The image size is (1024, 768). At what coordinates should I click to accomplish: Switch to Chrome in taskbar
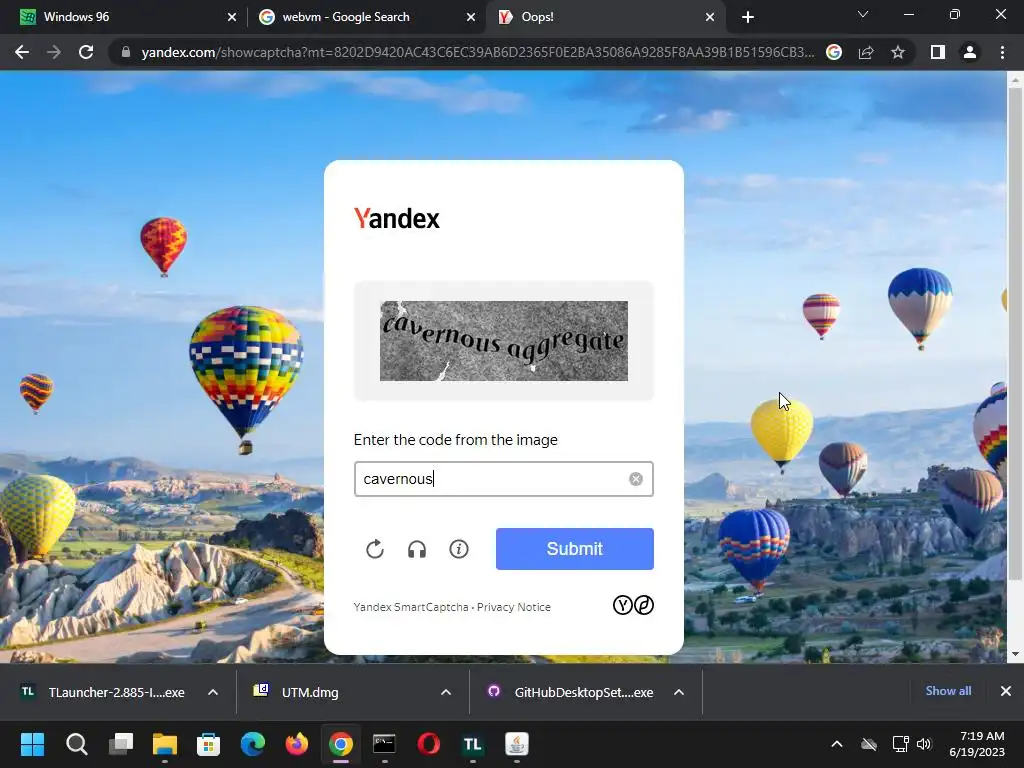(341, 744)
